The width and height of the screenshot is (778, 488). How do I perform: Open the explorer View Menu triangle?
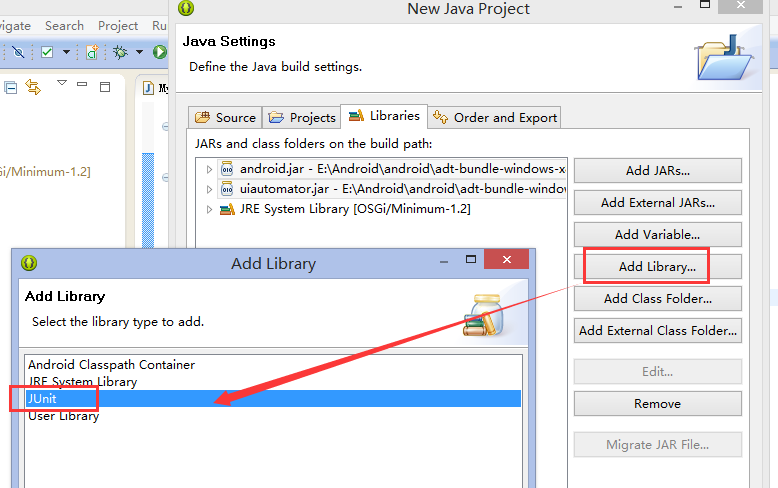[62, 83]
